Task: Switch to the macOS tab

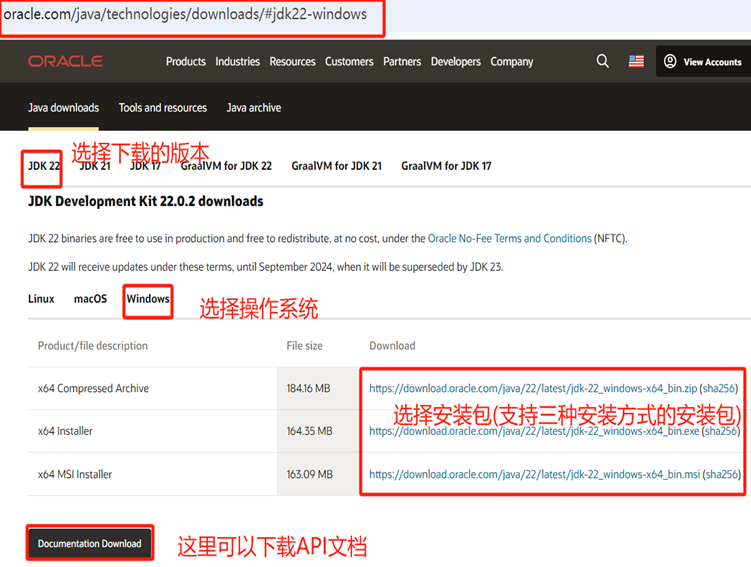Action: coord(91,299)
